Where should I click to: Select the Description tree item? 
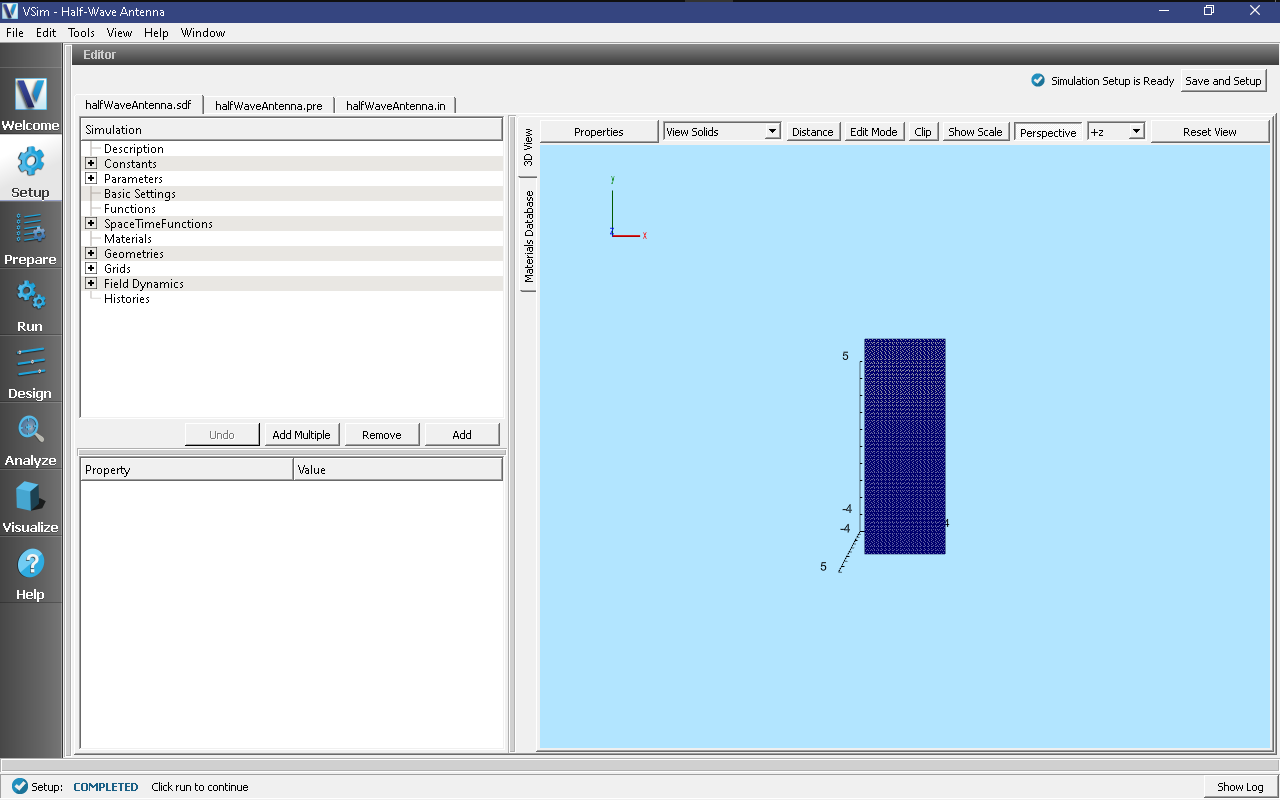point(133,148)
